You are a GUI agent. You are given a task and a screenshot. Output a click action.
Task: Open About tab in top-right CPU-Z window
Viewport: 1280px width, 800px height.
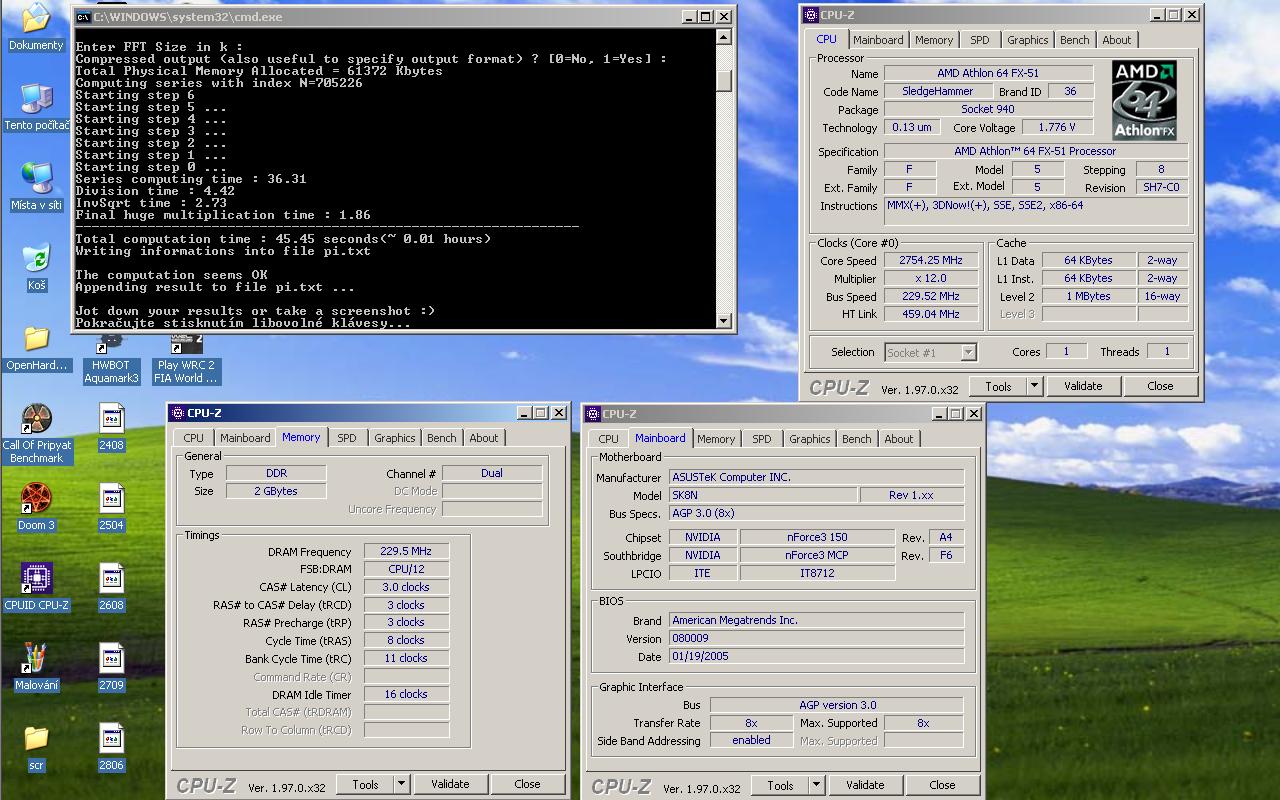pyautogui.click(x=1117, y=40)
